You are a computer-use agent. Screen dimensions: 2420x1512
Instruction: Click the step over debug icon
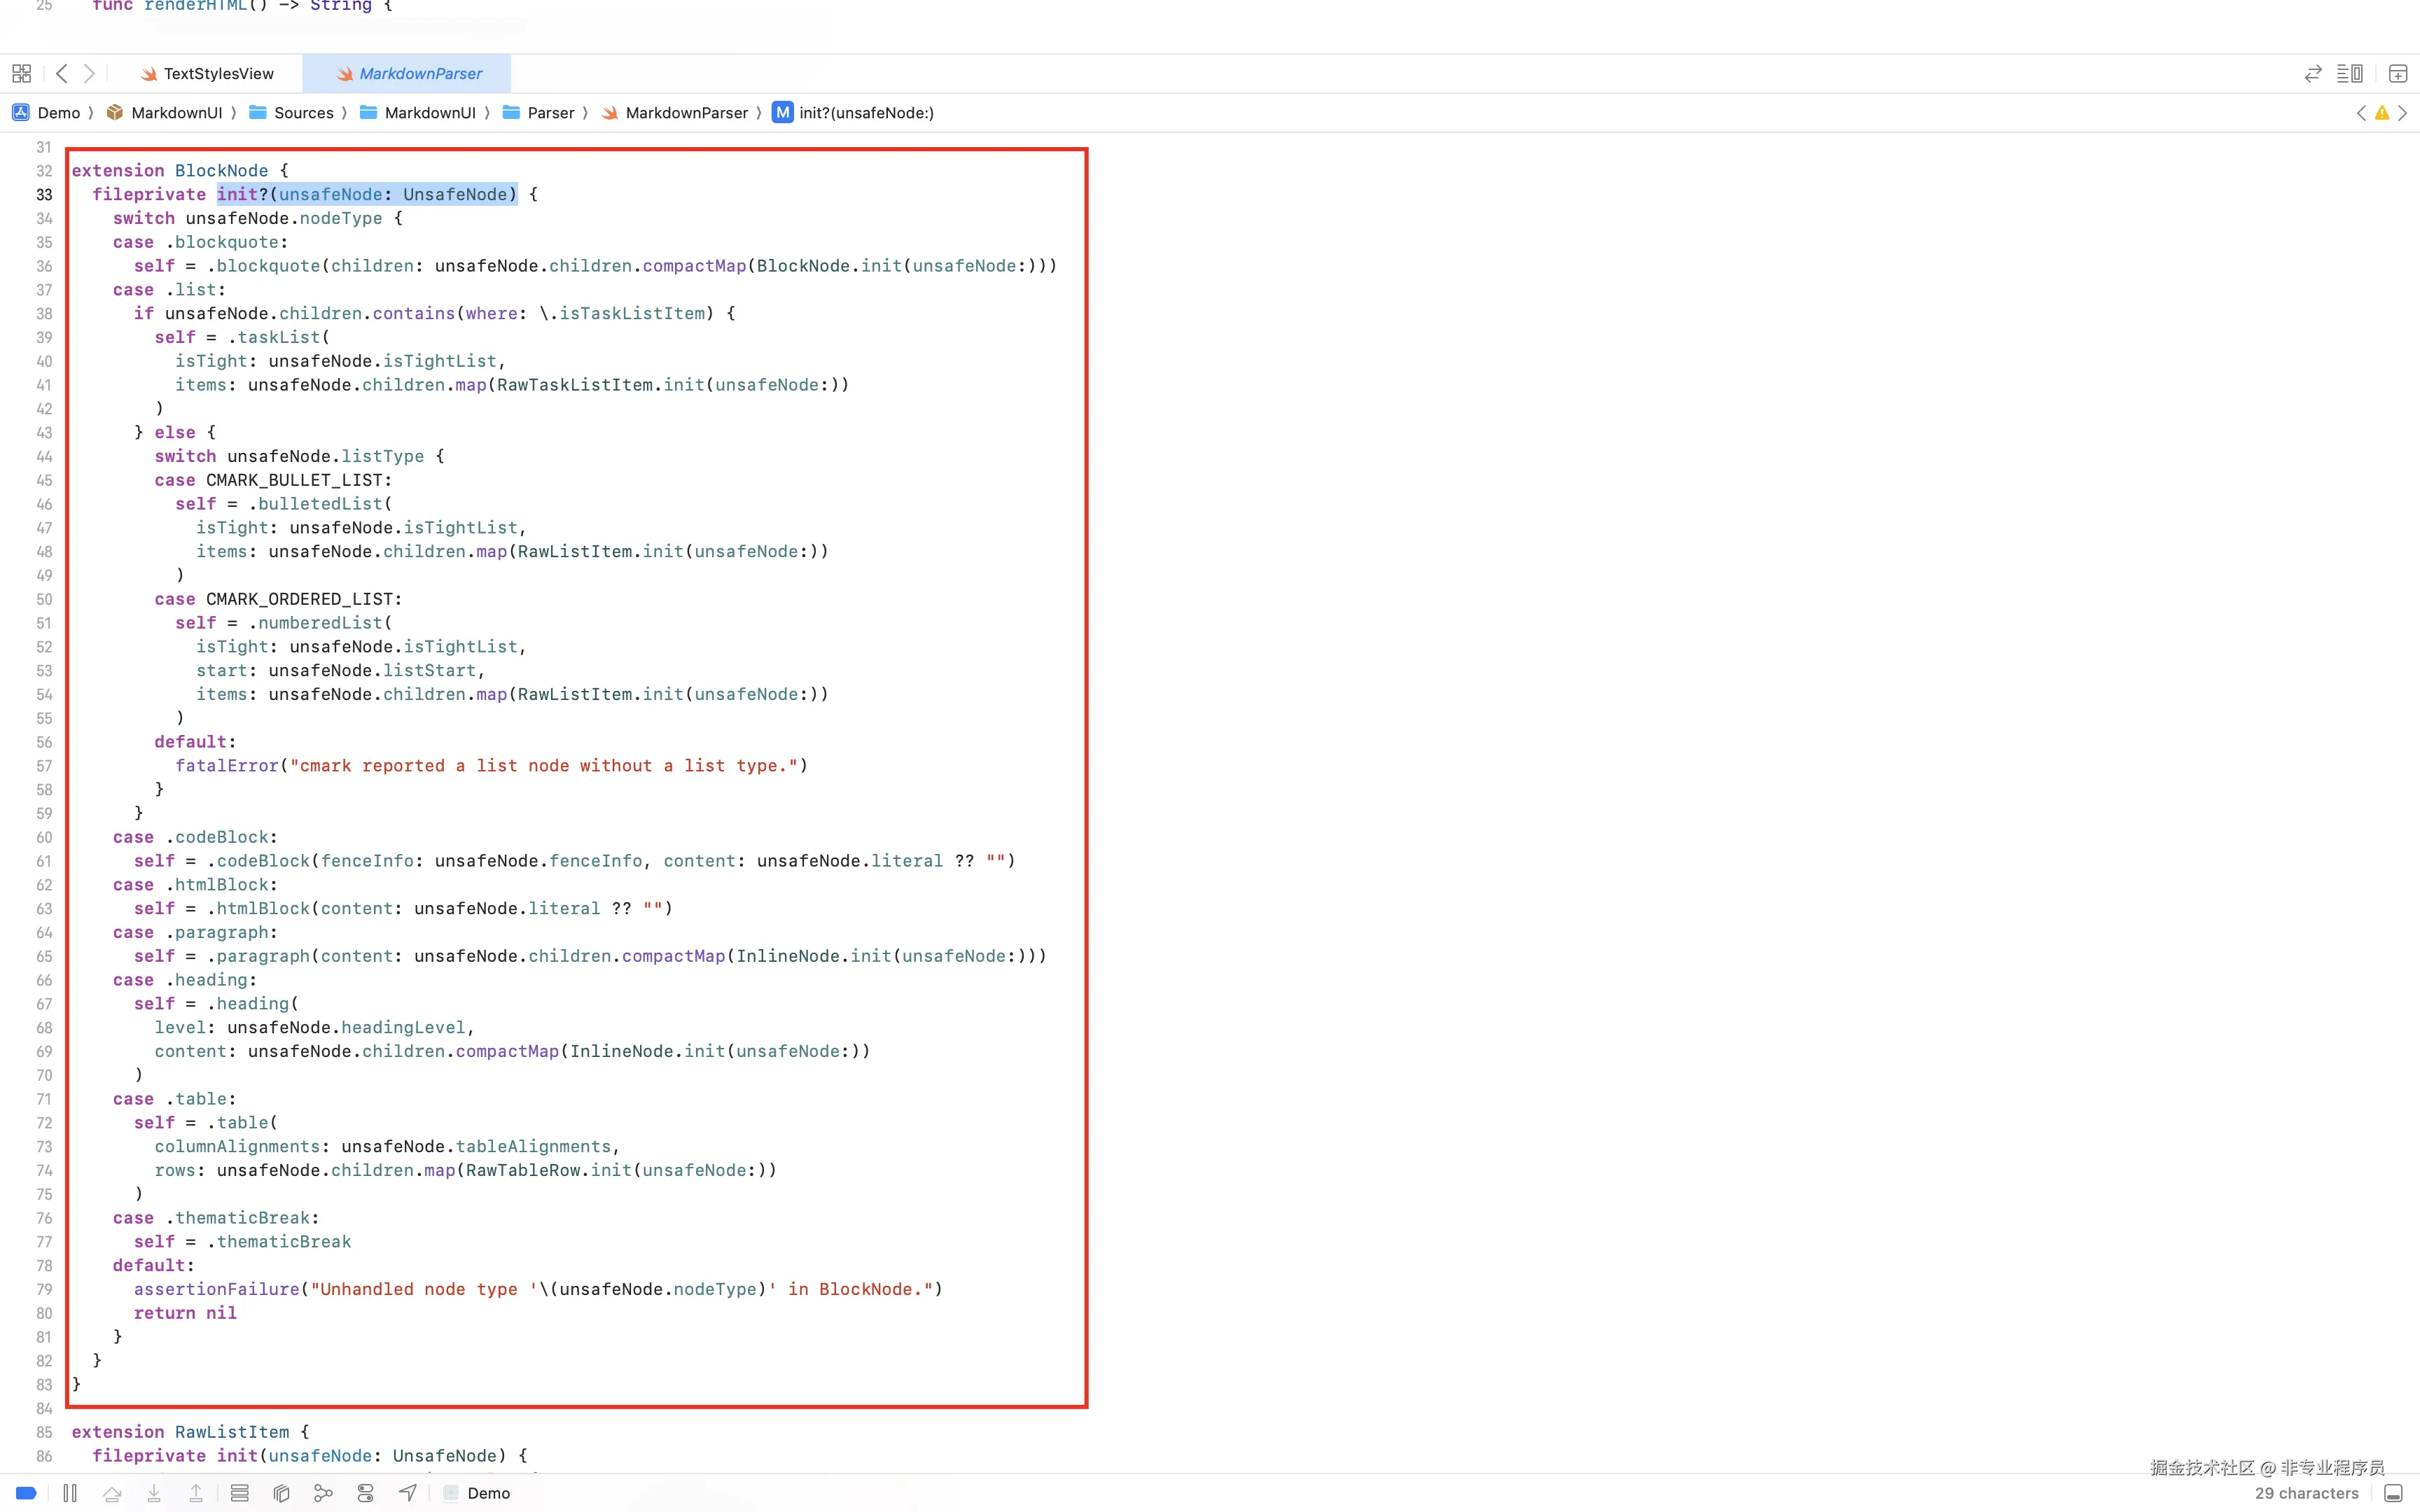[x=112, y=1493]
